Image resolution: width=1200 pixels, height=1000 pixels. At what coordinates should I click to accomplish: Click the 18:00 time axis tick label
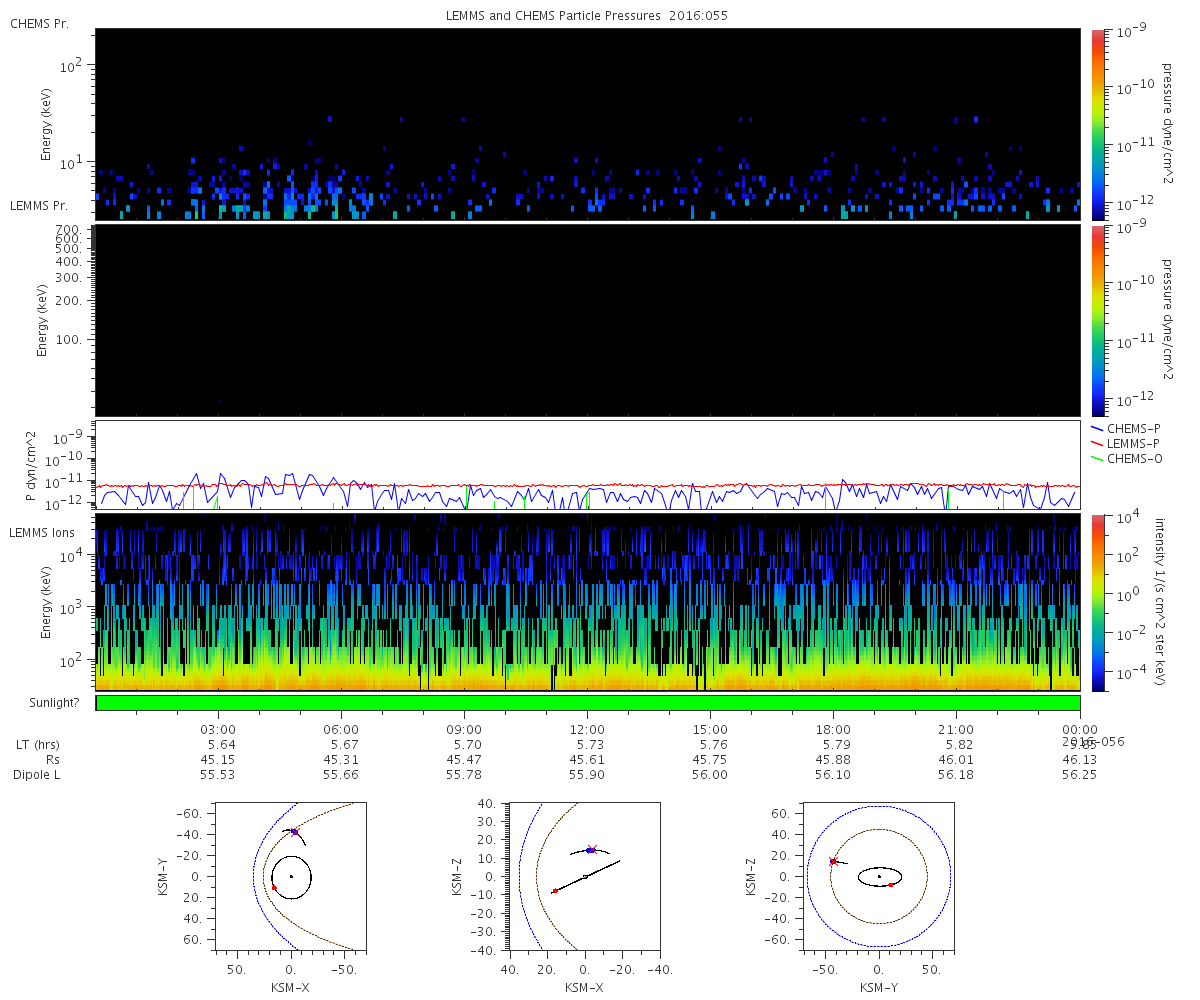833,729
